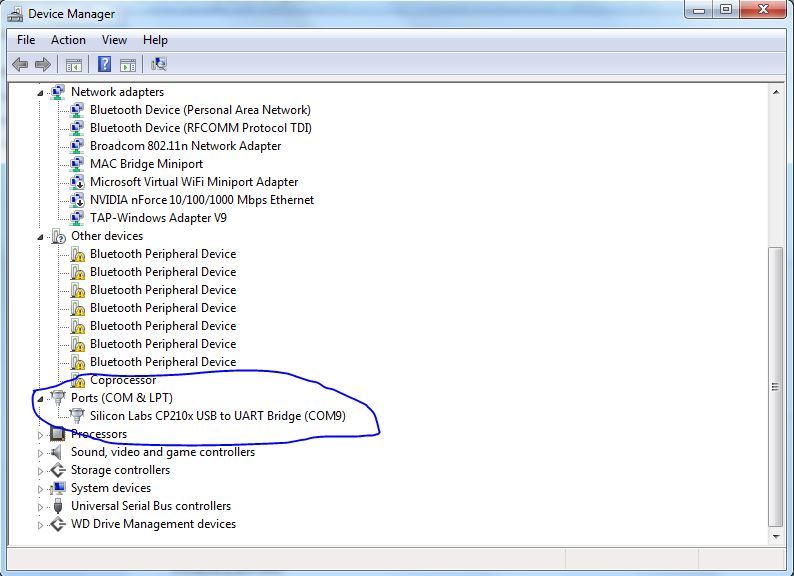The width and height of the screenshot is (794, 576).
Task: Open the Action menu
Action: (68, 40)
